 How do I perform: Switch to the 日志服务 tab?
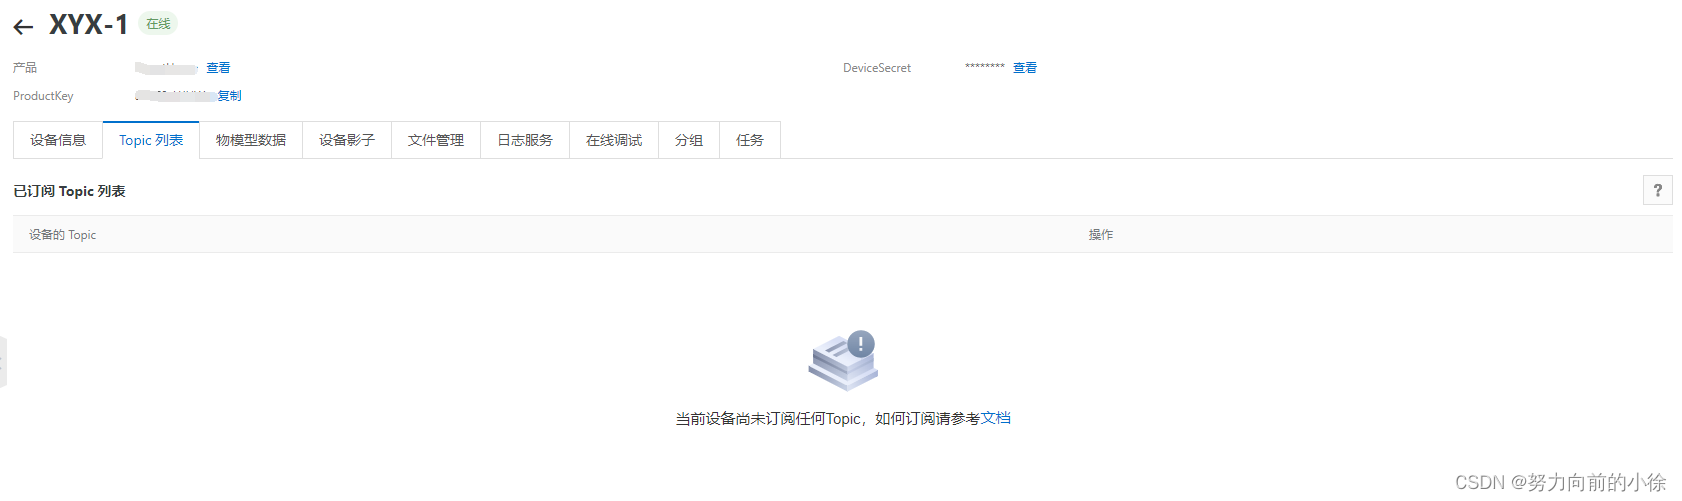pos(525,140)
